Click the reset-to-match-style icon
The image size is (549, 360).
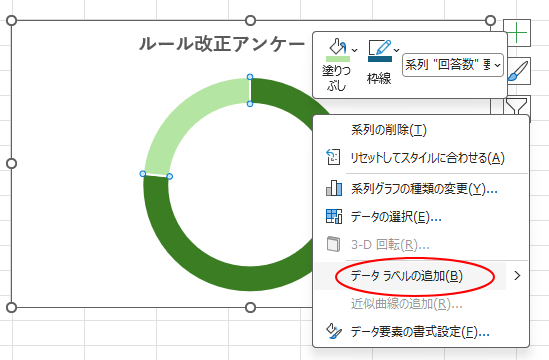point(333,157)
